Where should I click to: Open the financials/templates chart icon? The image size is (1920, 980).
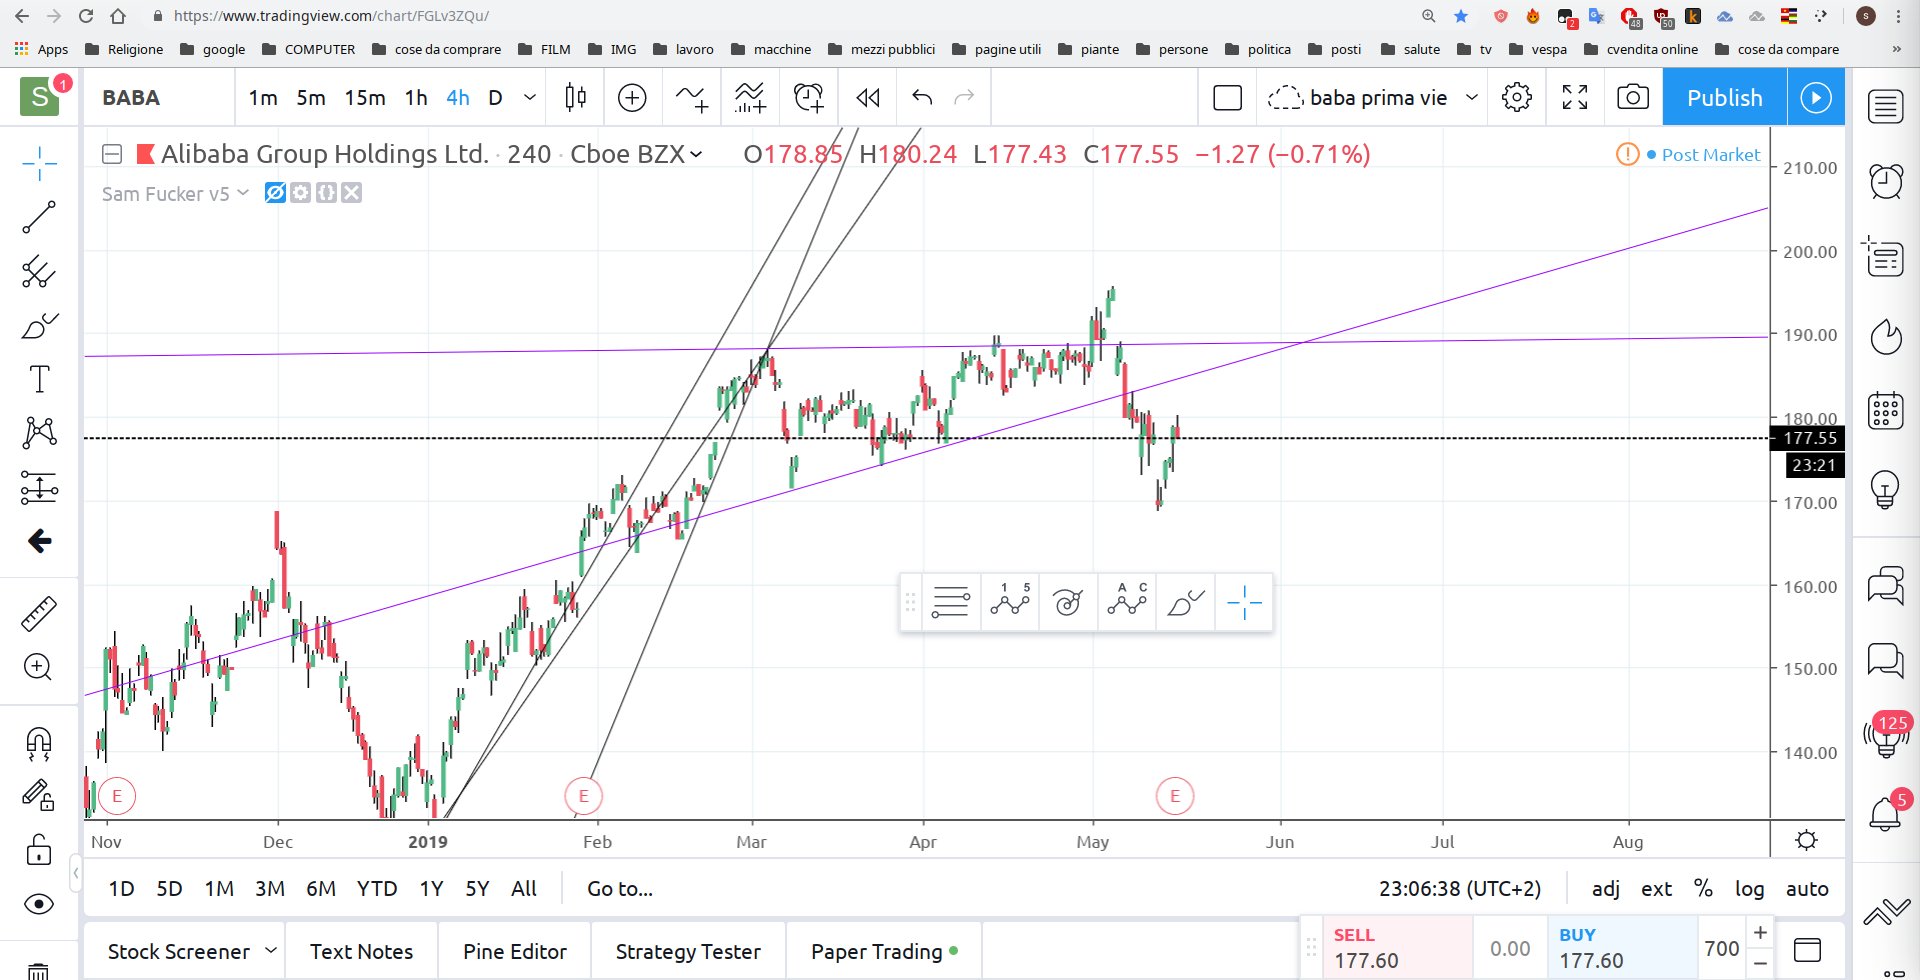coord(750,97)
